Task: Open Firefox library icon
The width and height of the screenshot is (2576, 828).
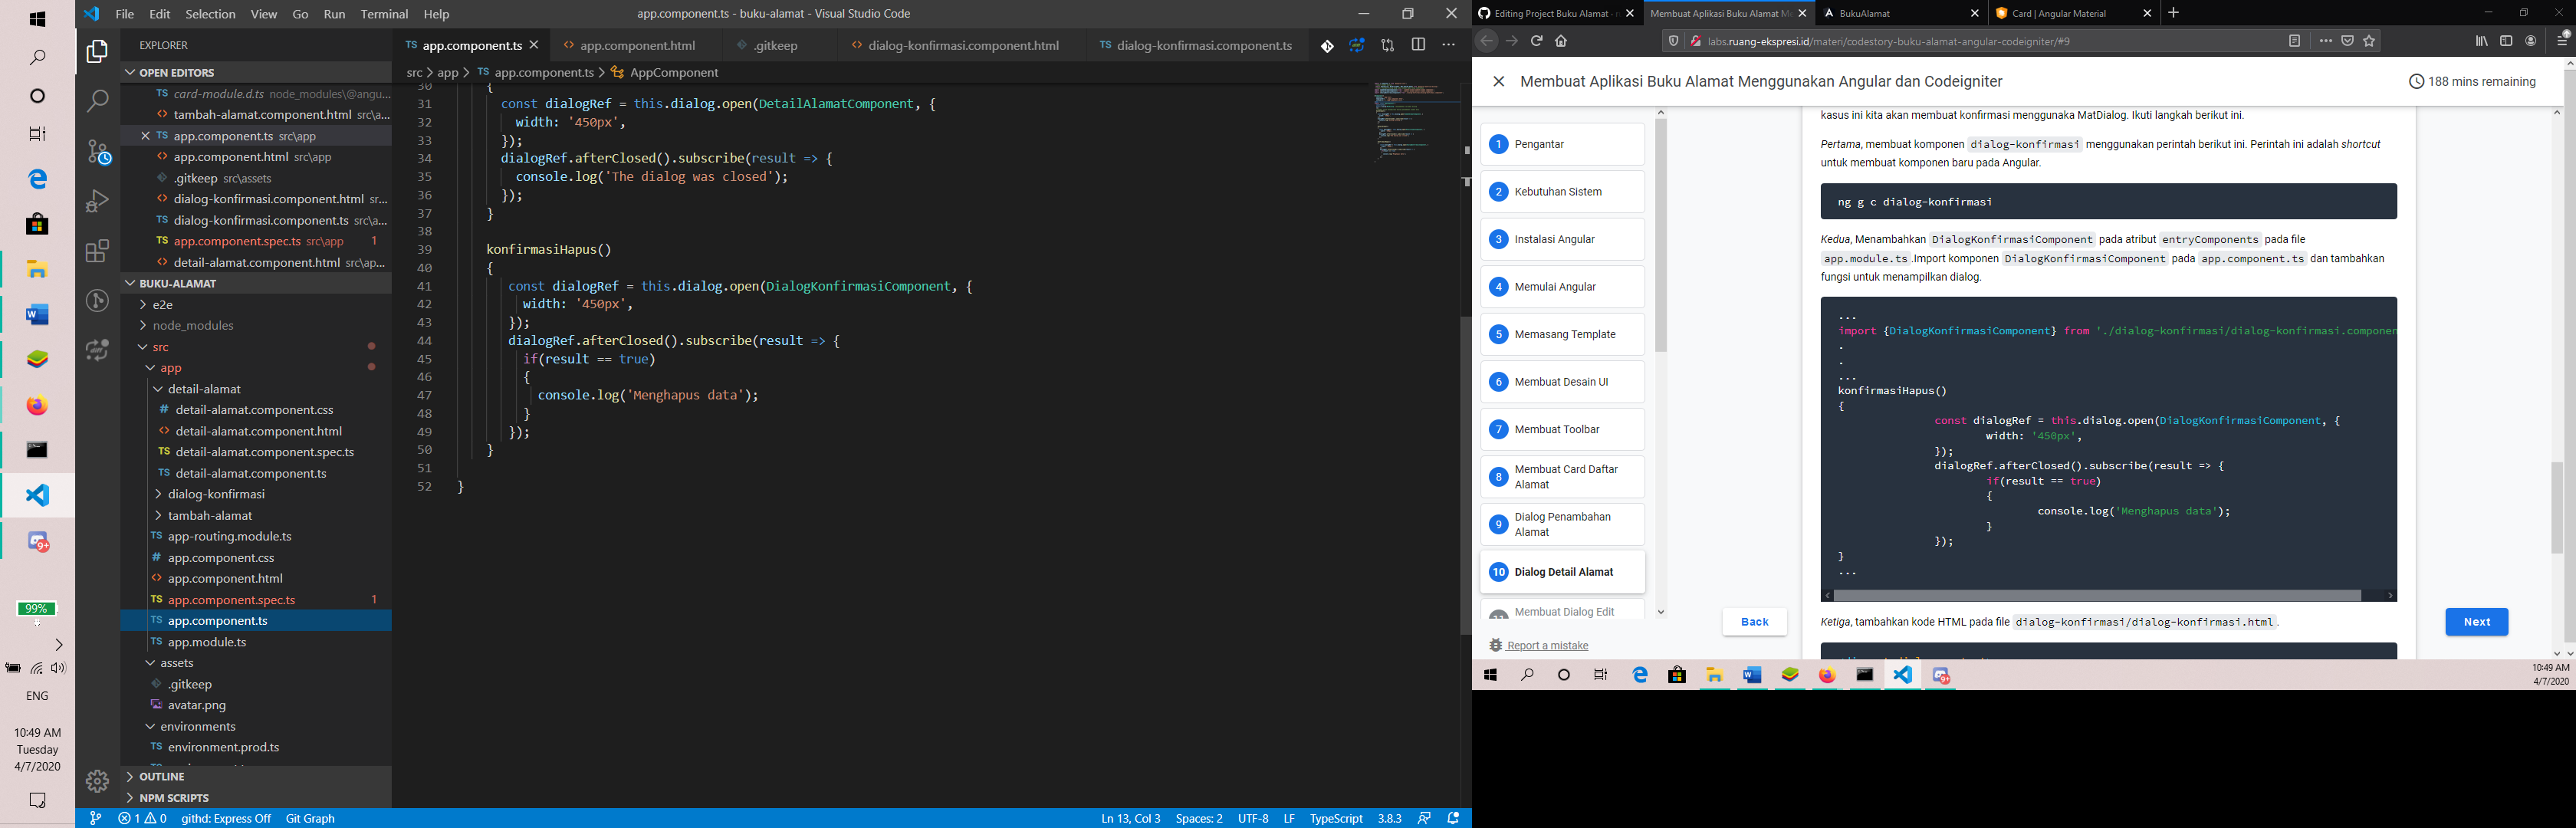Action: click(x=2481, y=41)
